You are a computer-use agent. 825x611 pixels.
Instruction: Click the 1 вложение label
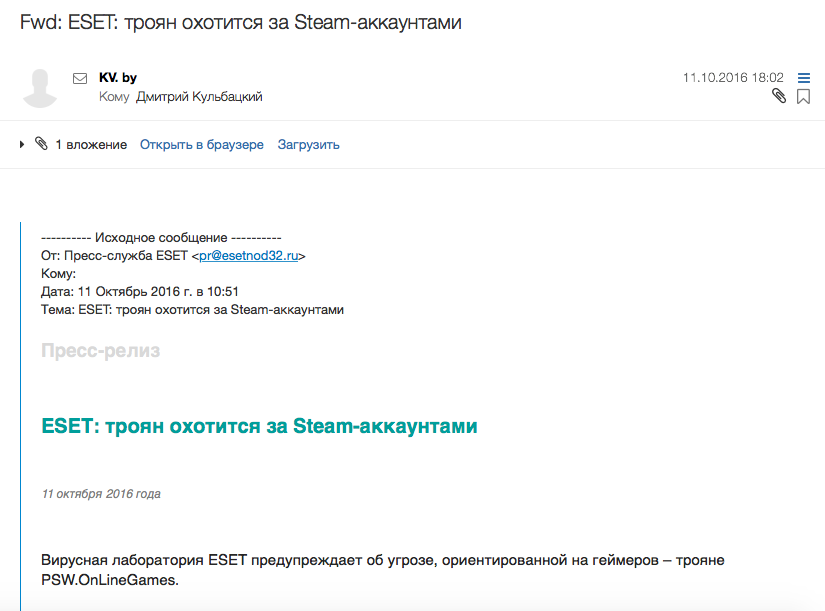point(92,145)
